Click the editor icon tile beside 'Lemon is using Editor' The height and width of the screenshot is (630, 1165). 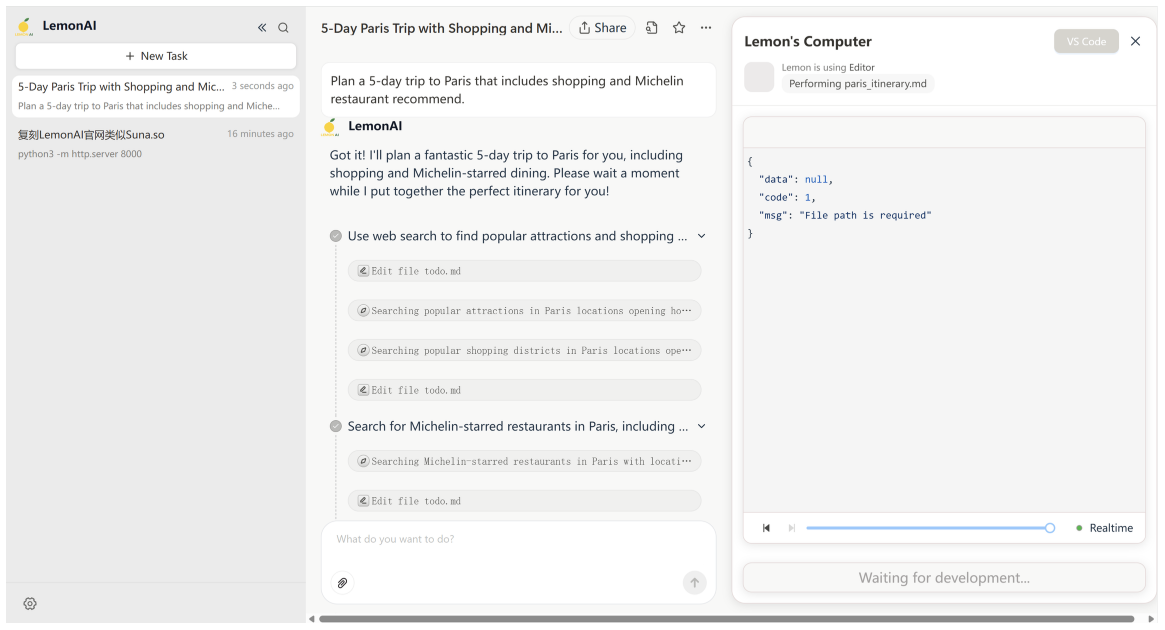coord(759,77)
